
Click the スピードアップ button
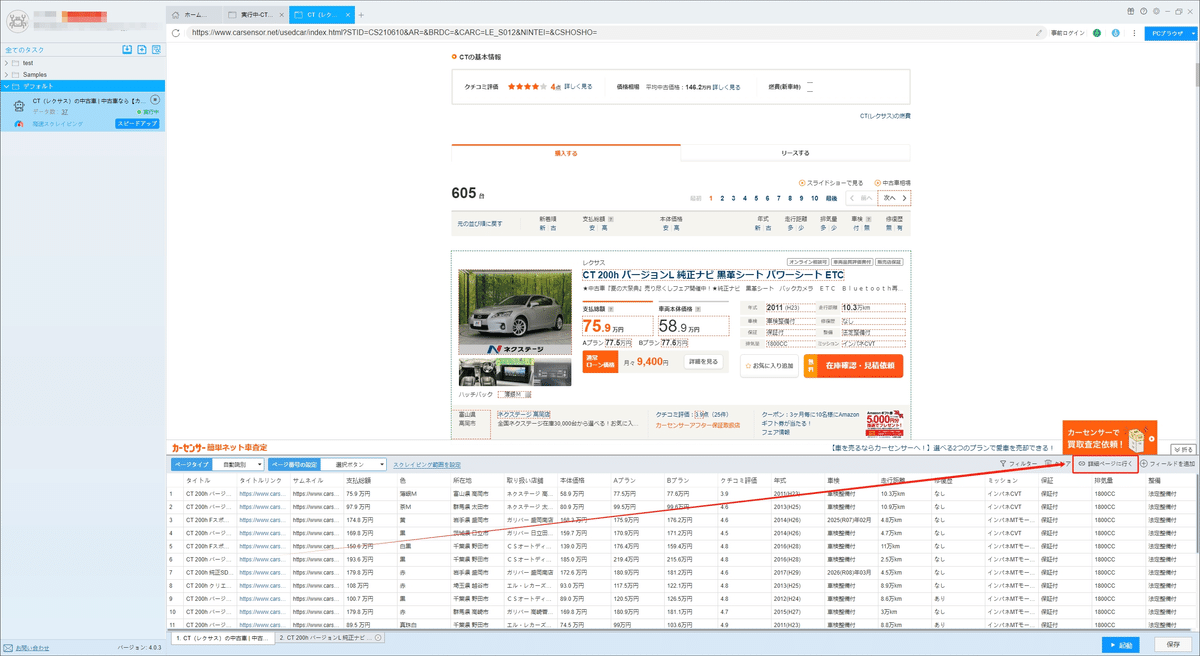click(x=137, y=124)
